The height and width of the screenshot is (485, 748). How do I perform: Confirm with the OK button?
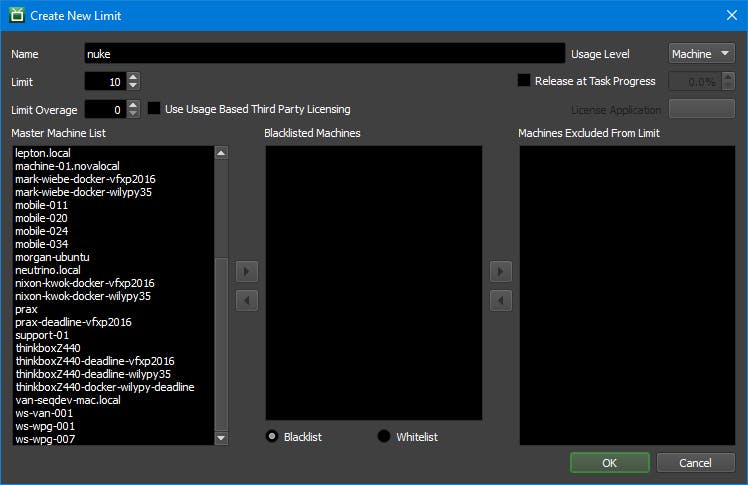point(610,463)
